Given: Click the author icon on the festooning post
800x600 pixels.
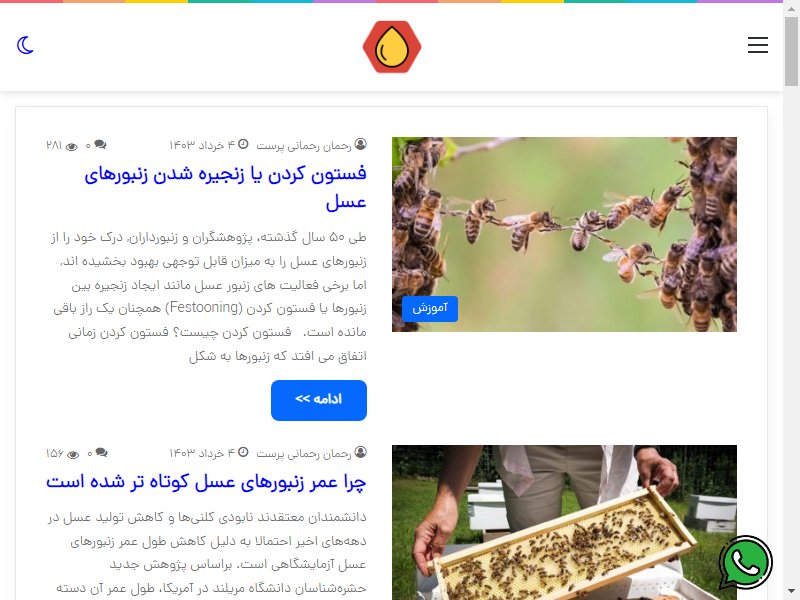Looking at the screenshot, I should pos(360,144).
